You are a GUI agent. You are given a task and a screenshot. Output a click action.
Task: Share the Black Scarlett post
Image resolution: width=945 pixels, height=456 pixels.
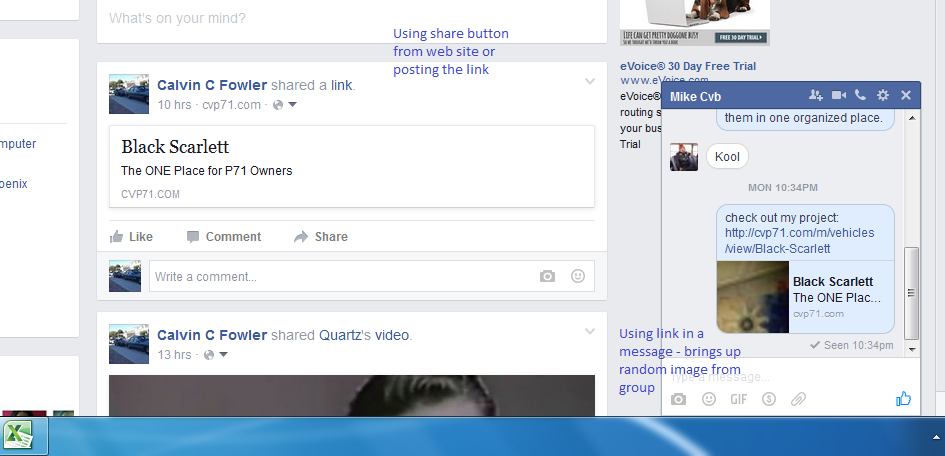(x=321, y=237)
